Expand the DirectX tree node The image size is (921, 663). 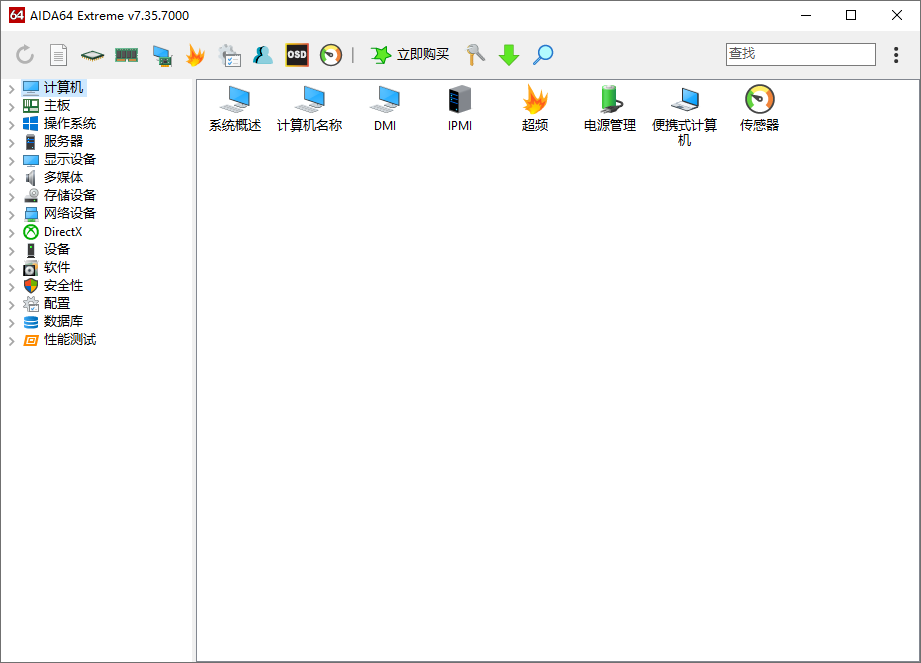pyautogui.click(x=12, y=231)
